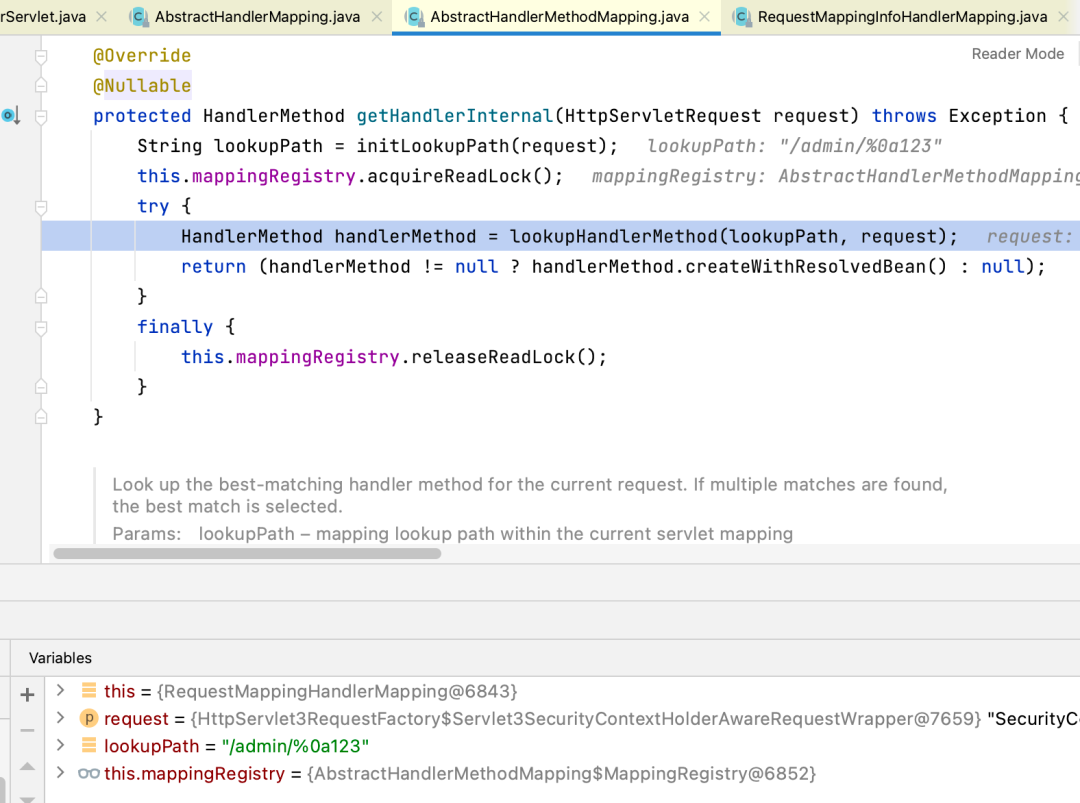Toggle fold marker at @Override annotation

(41, 57)
